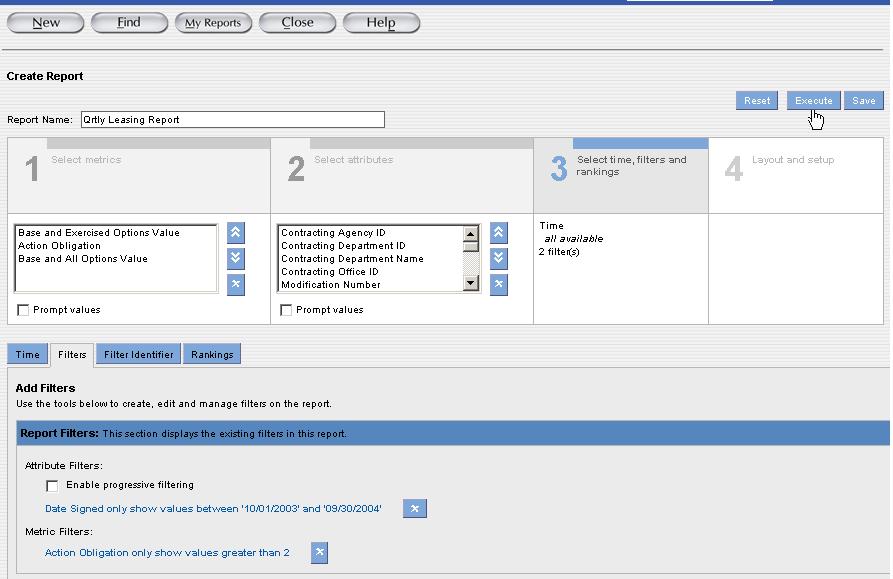This screenshot has width=893, height=579.
Task: Switch to the Filters tab
Action: pos(72,355)
